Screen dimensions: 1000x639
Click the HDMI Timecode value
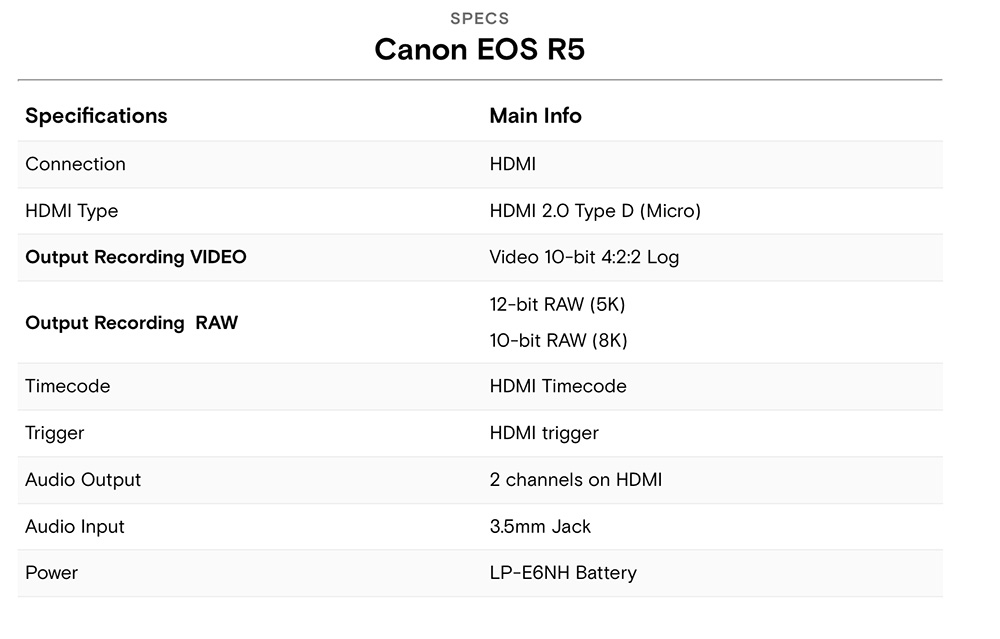(x=558, y=386)
